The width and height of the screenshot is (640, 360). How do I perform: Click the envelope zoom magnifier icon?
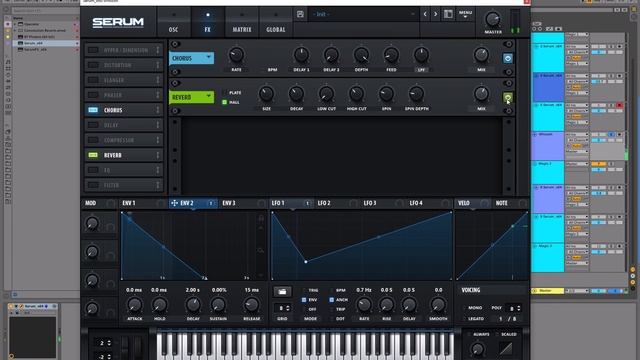261,251
